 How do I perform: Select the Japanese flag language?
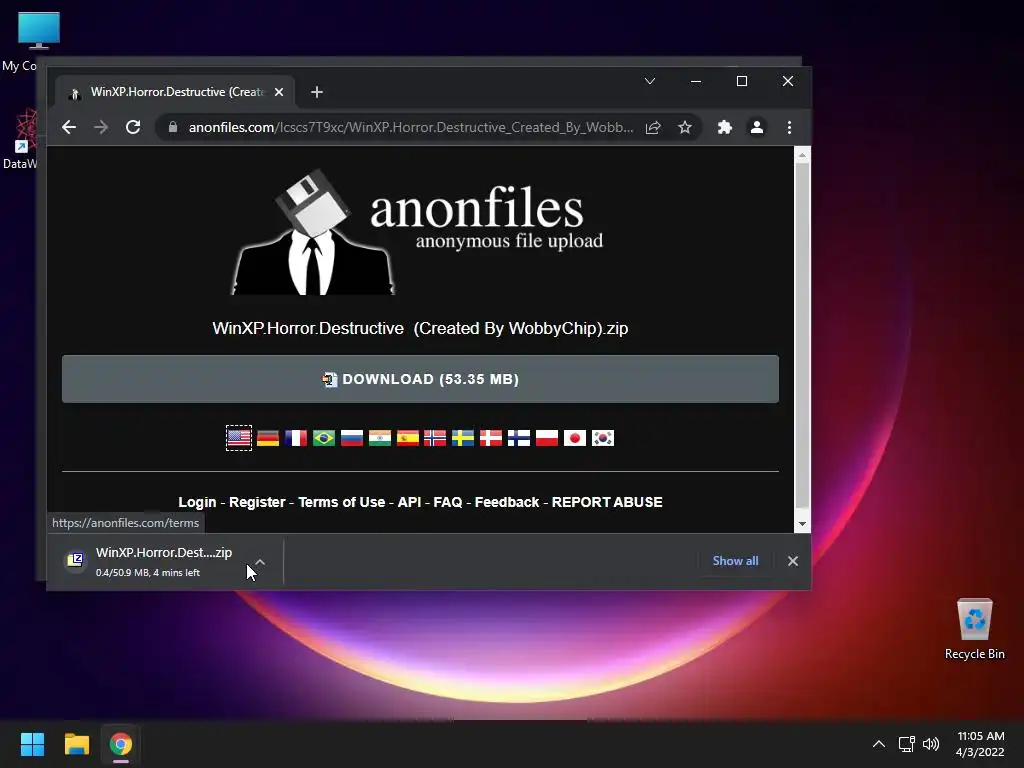[575, 438]
